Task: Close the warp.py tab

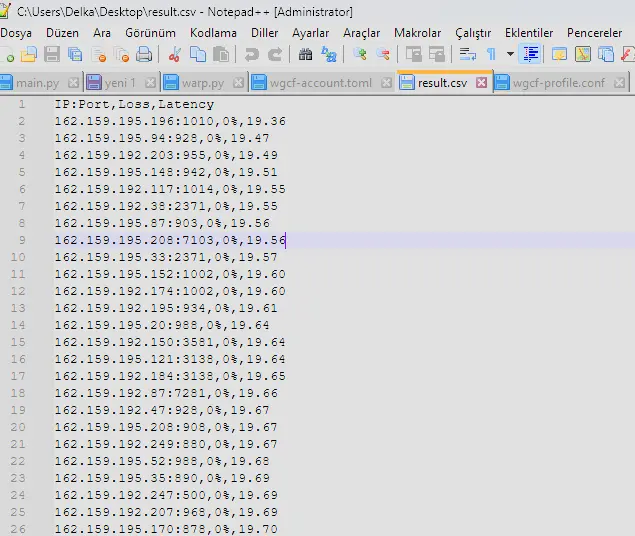Action: (x=239, y=83)
